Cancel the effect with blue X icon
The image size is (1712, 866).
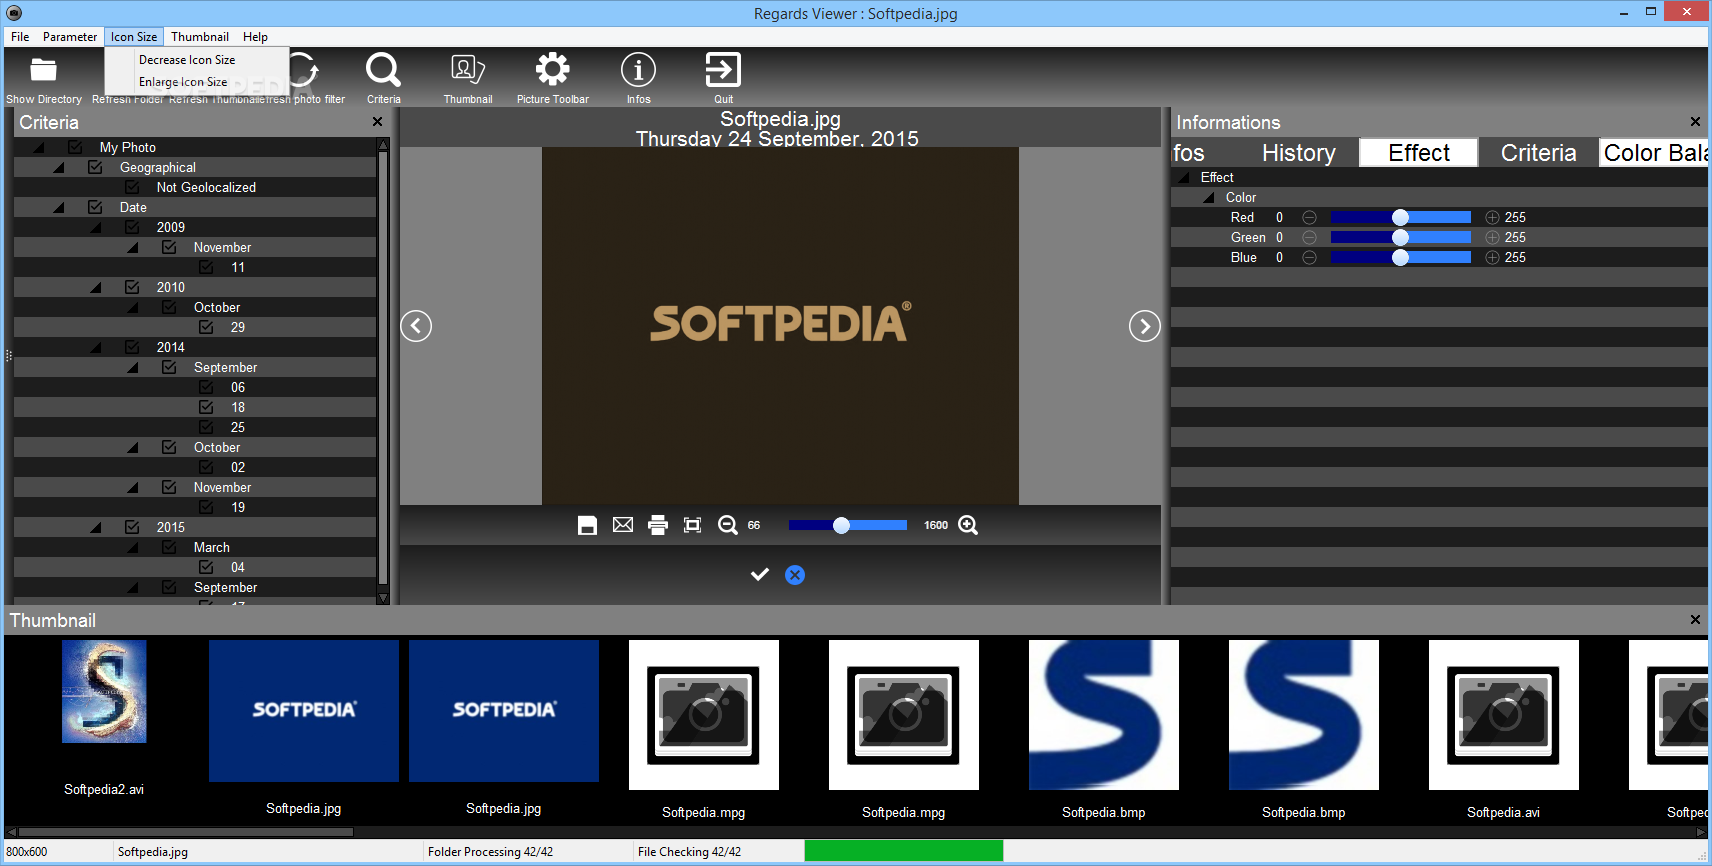795,575
